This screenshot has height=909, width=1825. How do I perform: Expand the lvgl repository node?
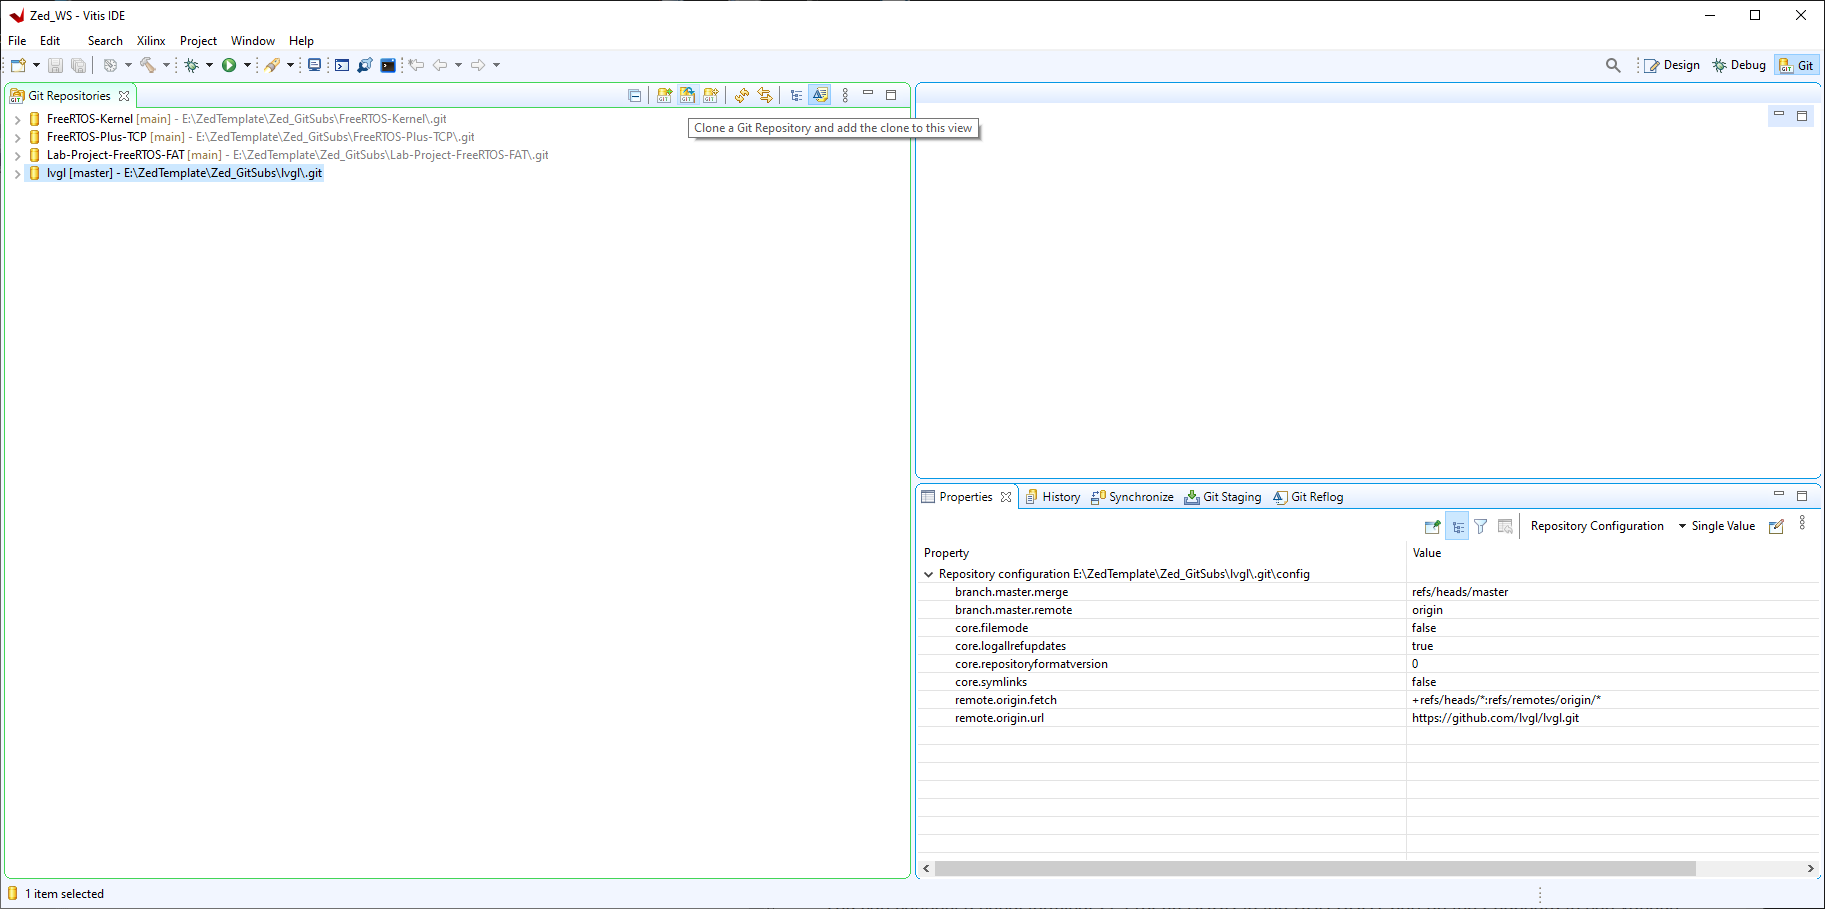17,173
